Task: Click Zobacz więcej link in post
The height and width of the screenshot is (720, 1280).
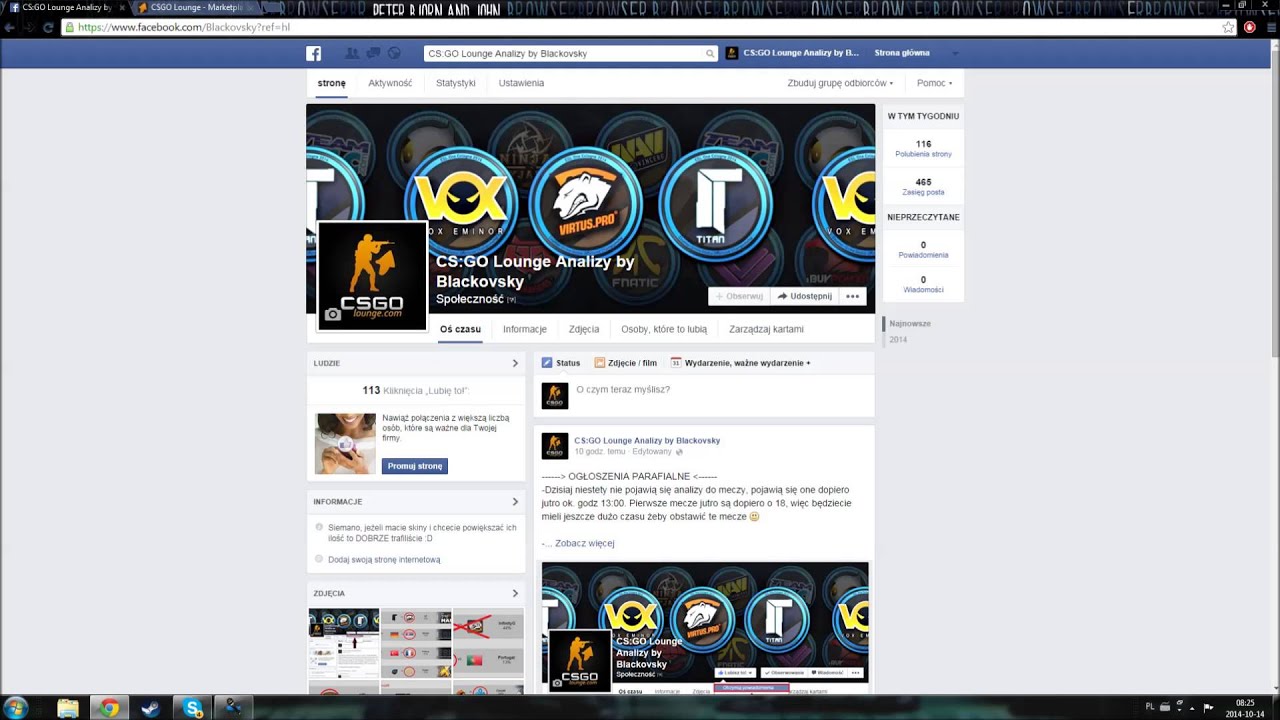Action: pyautogui.click(x=585, y=543)
